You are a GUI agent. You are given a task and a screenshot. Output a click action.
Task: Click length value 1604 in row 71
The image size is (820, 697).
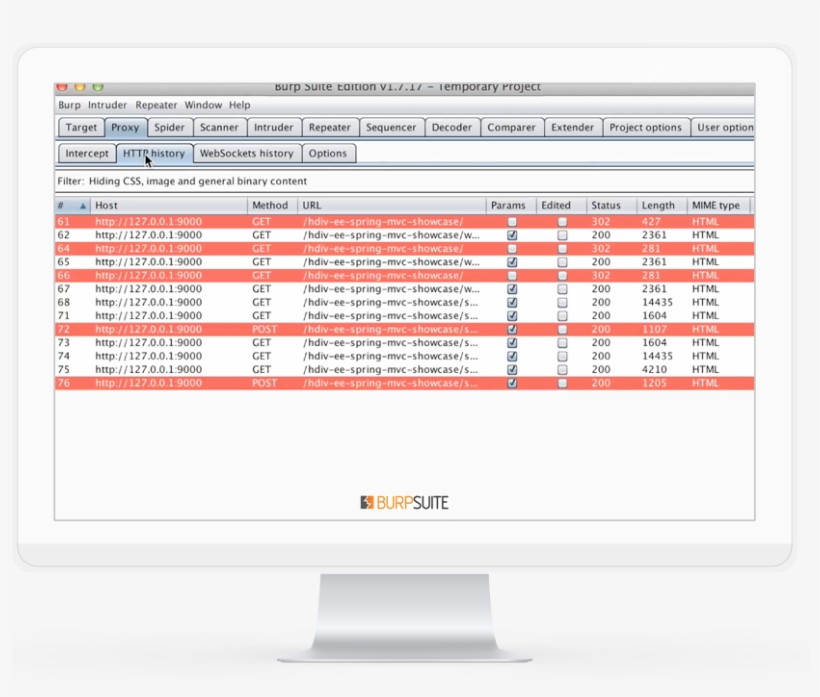tap(654, 316)
